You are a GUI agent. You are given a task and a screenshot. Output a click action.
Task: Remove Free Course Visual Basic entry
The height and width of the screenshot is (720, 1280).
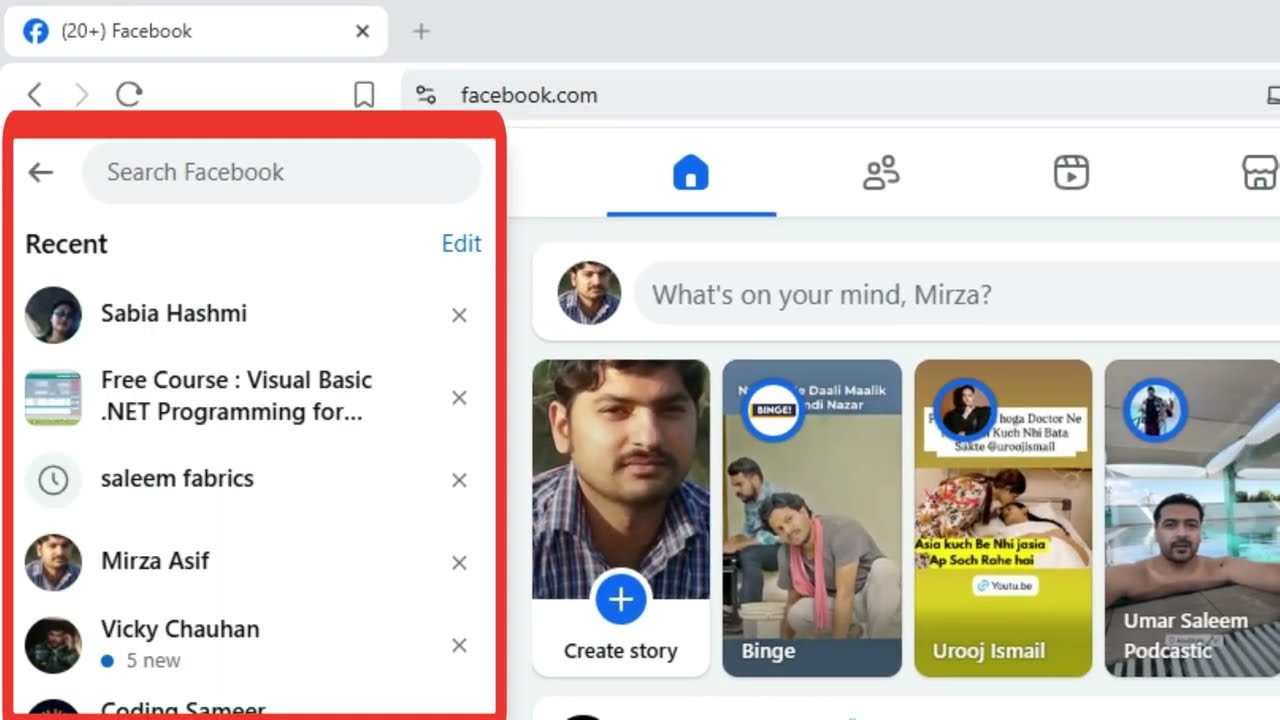(459, 398)
